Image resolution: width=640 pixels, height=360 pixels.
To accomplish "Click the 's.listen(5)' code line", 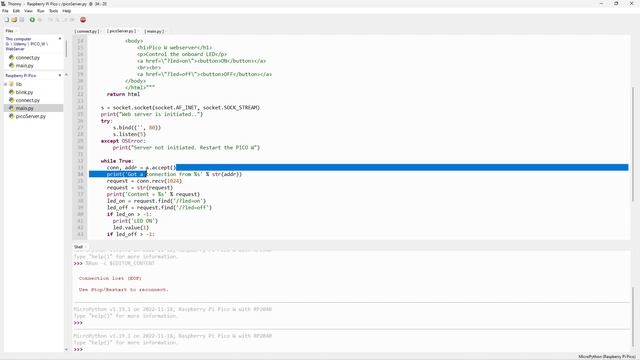I will (x=129, y=134).
